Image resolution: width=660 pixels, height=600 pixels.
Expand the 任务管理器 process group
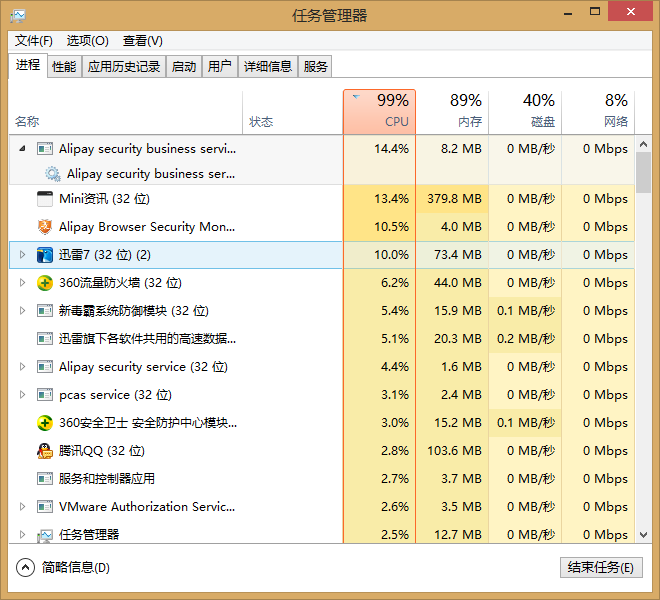tap(22, 534)
